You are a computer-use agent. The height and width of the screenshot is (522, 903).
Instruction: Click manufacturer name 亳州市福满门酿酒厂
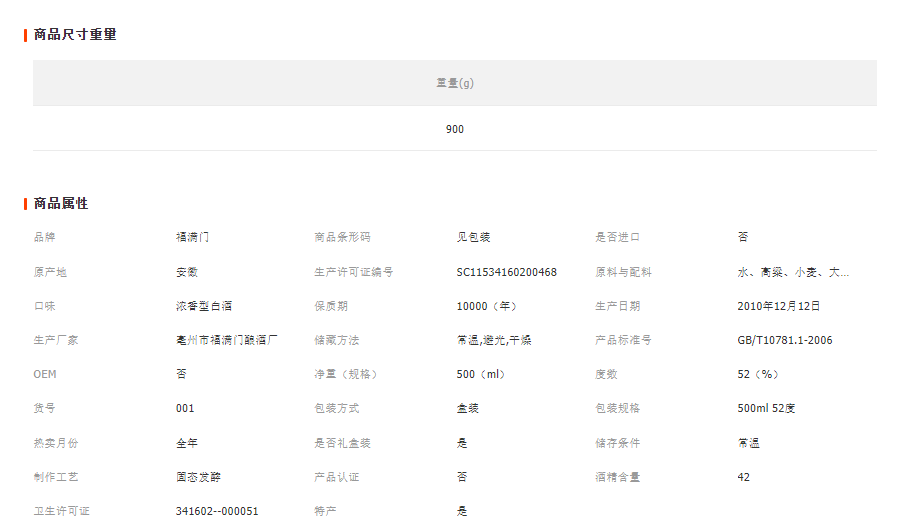click(227, 340)
